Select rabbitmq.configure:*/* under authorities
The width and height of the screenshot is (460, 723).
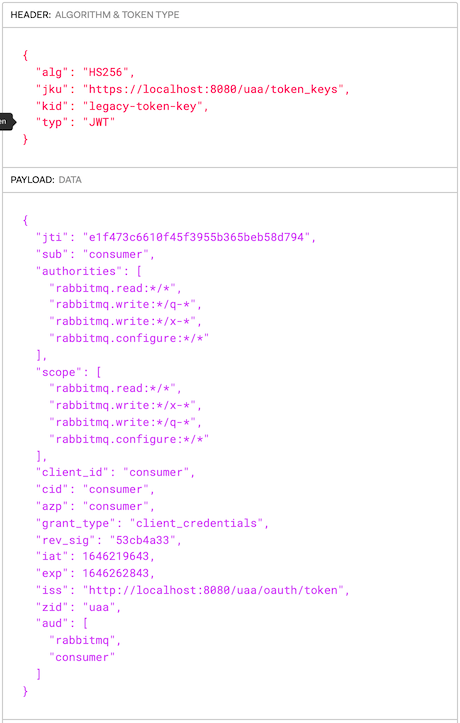click(x=129, y=338)
